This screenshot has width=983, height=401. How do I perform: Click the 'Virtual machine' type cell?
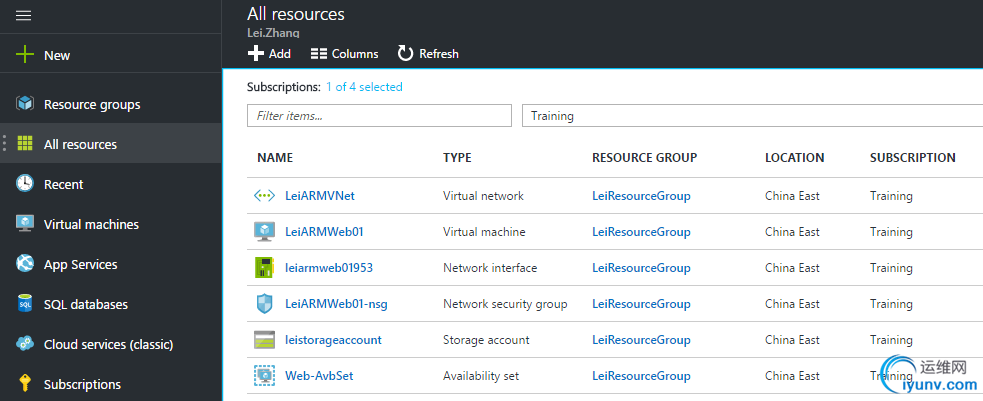tap(484, 232)
